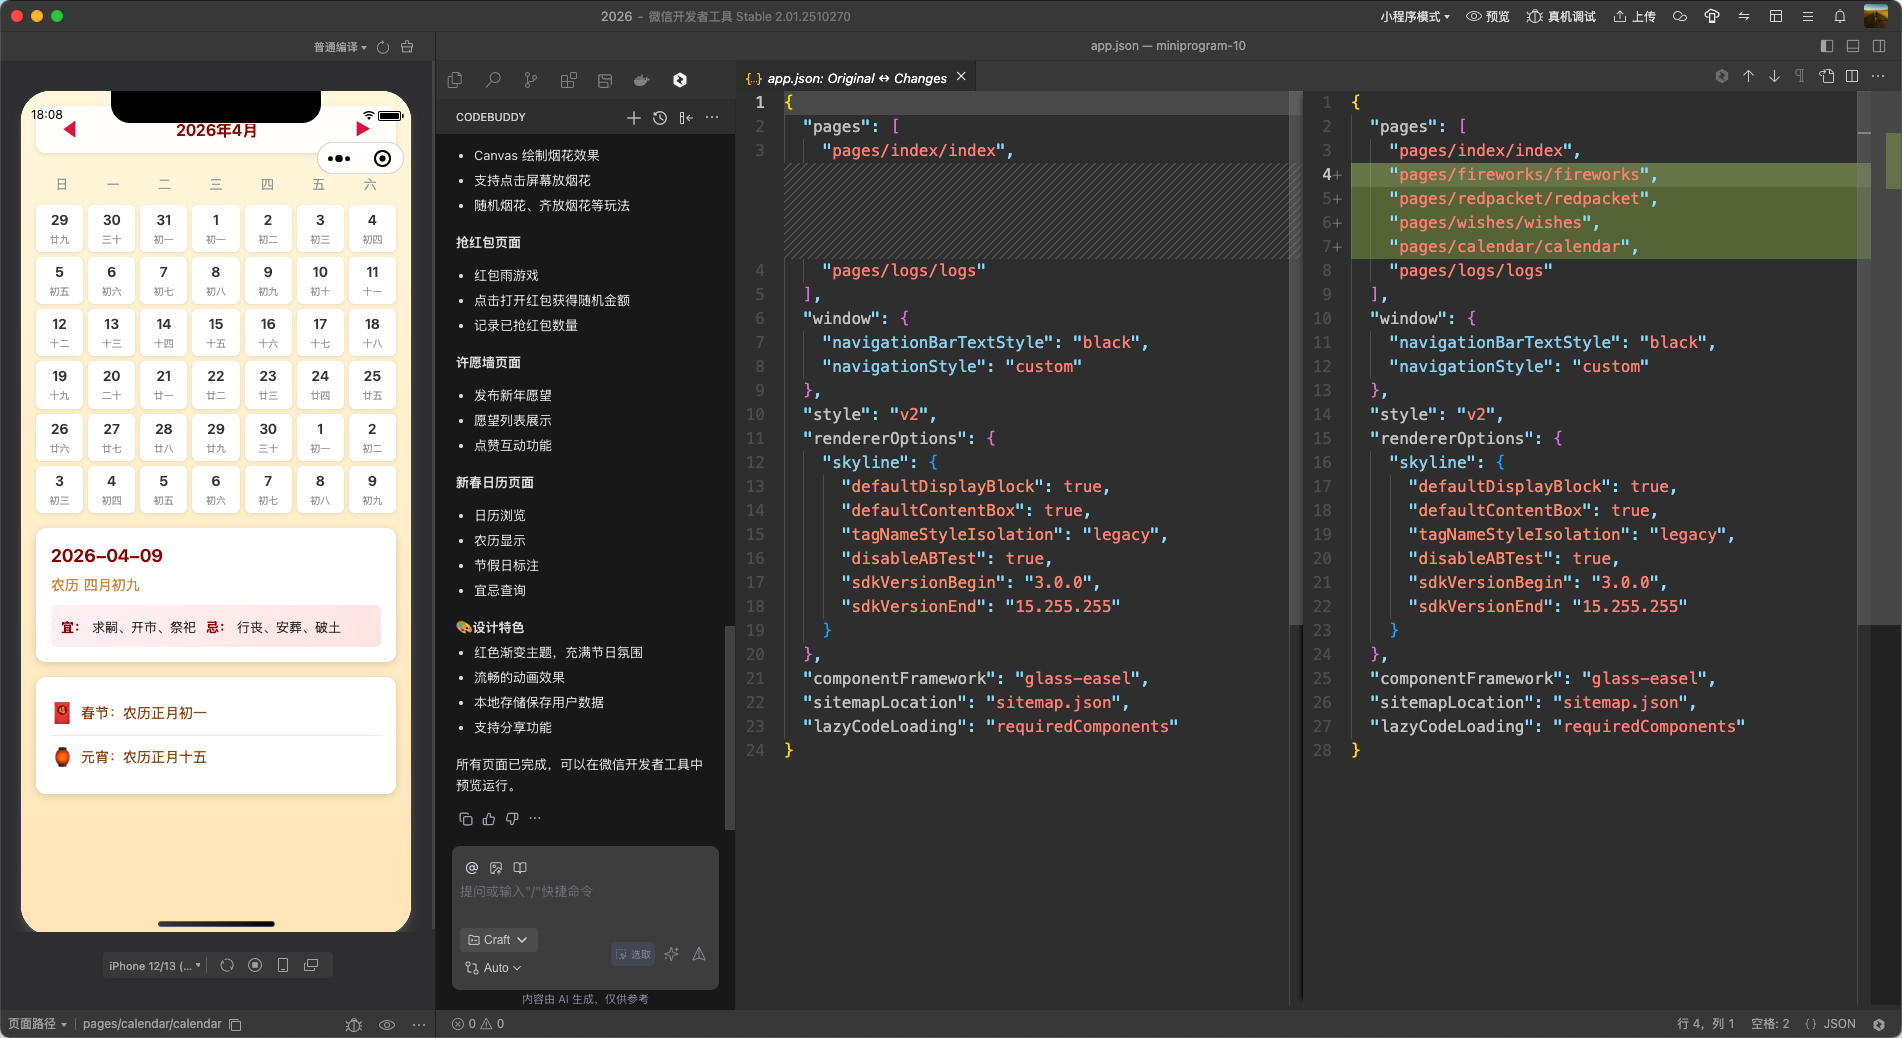Refresh the simulator with rotate icon

(x=227, y=965)
